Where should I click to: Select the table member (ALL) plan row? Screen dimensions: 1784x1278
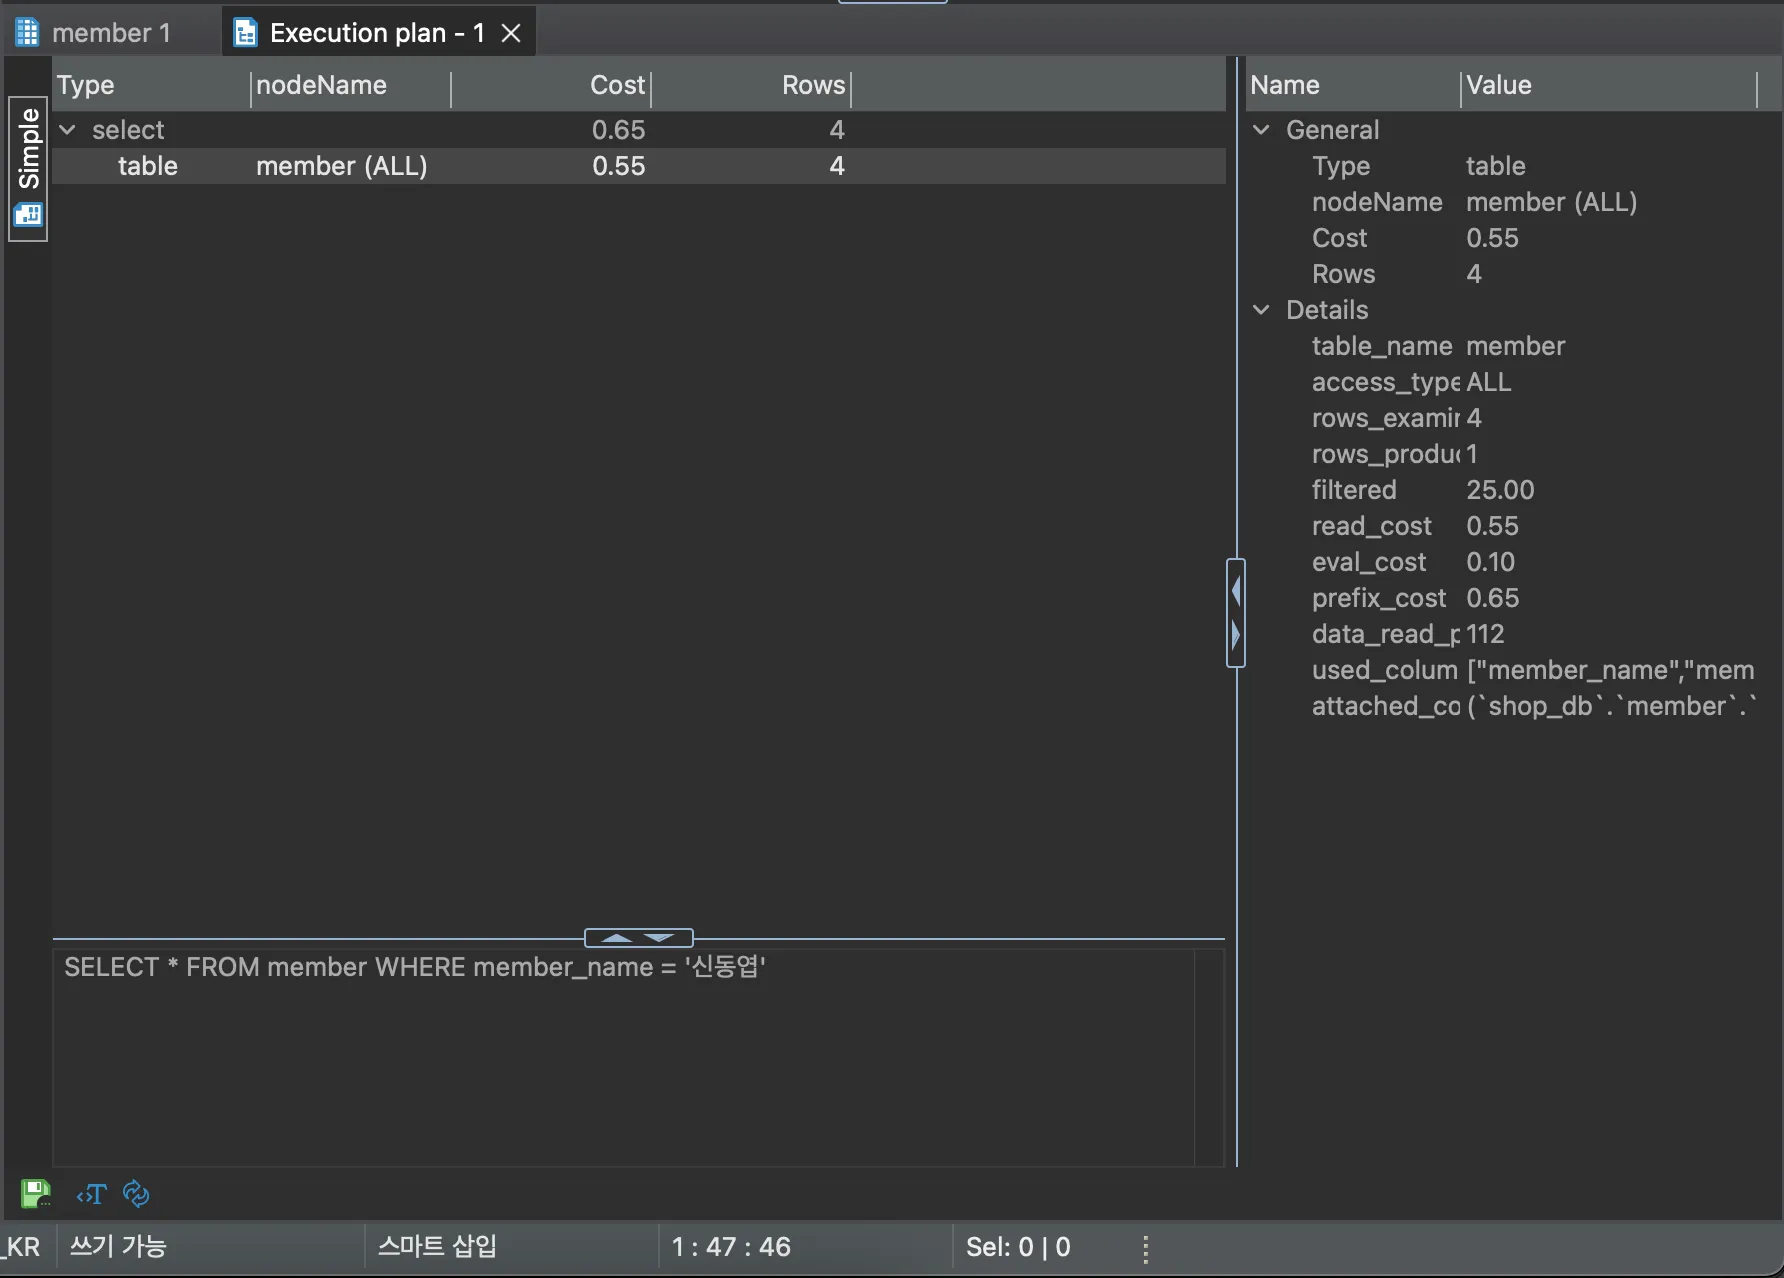tap(639, 166)
